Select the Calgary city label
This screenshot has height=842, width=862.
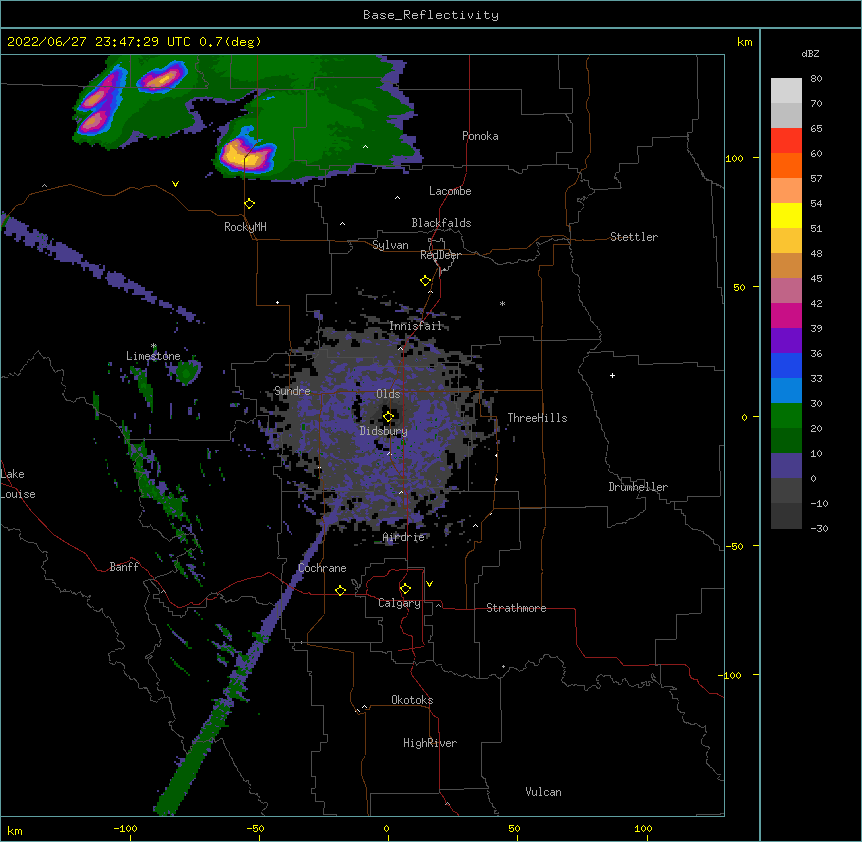tap(399, 603)
